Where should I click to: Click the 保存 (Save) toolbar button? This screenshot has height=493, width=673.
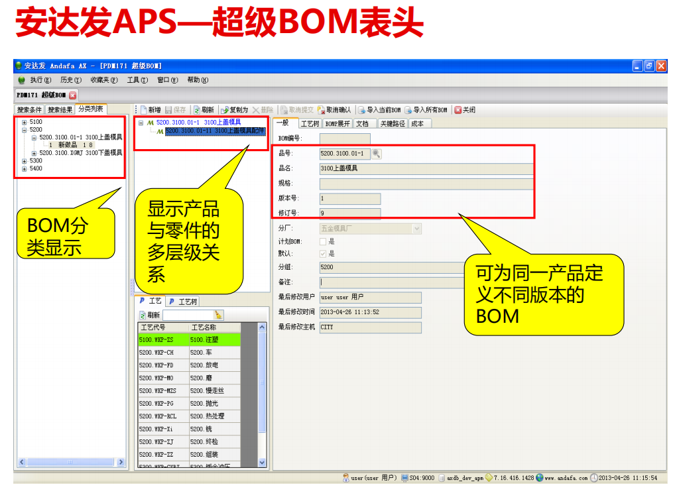pyautogui.click(x=176, y=110)
